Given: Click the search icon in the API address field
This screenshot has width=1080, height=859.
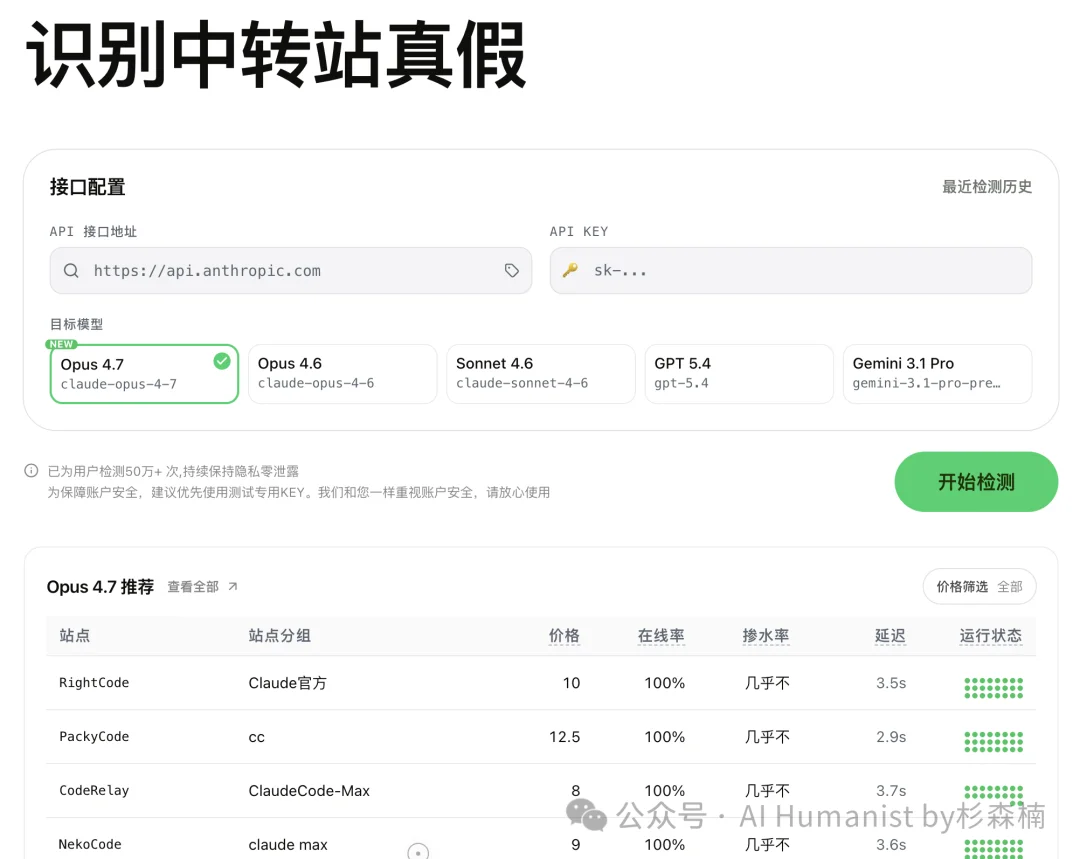Looking at the screenshot, I should point(71,270).
